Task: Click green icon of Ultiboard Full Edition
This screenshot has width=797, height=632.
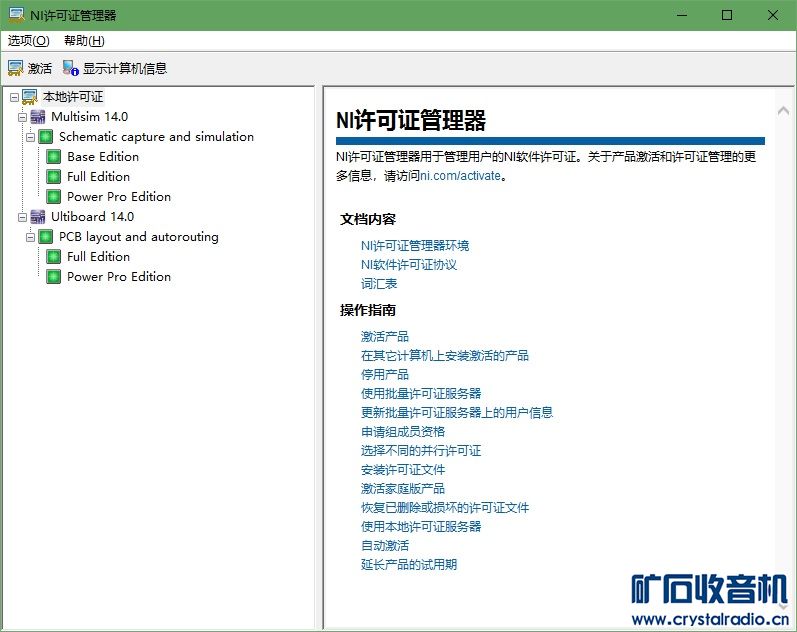Action: (x=53, y=257)
